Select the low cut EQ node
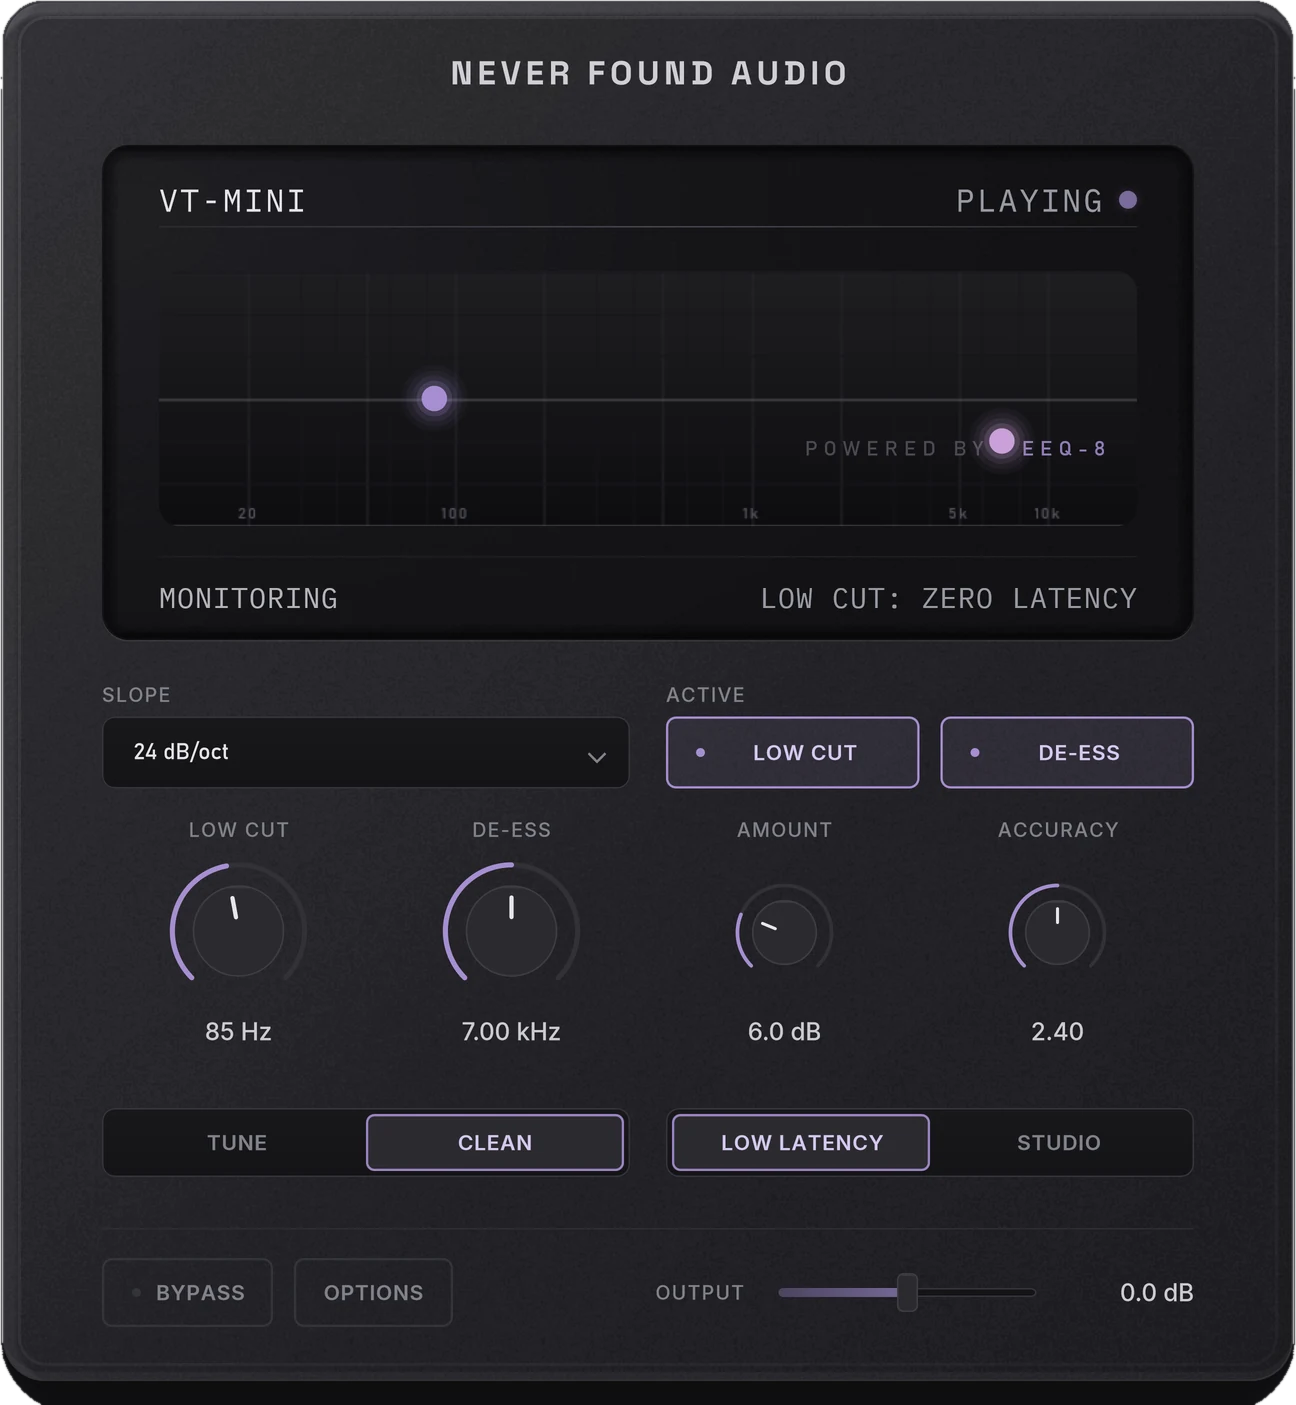The image size is (1296, 1405). point(434,399)
